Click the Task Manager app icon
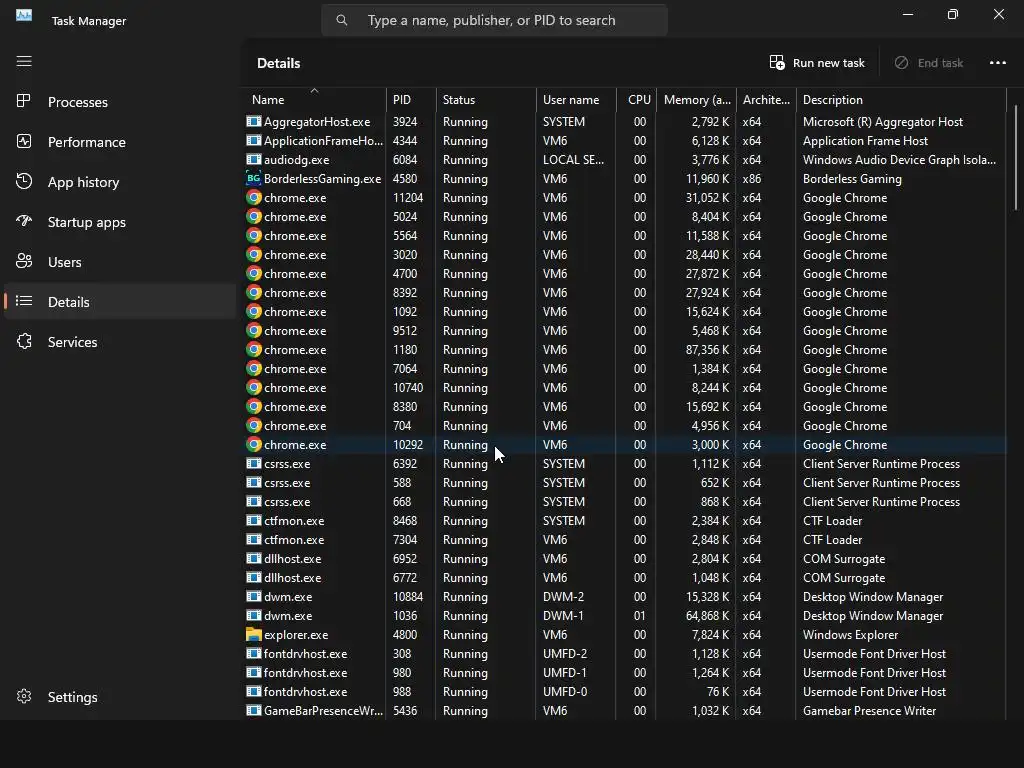This screenshot has height=768, width=1024. point(24,16)
